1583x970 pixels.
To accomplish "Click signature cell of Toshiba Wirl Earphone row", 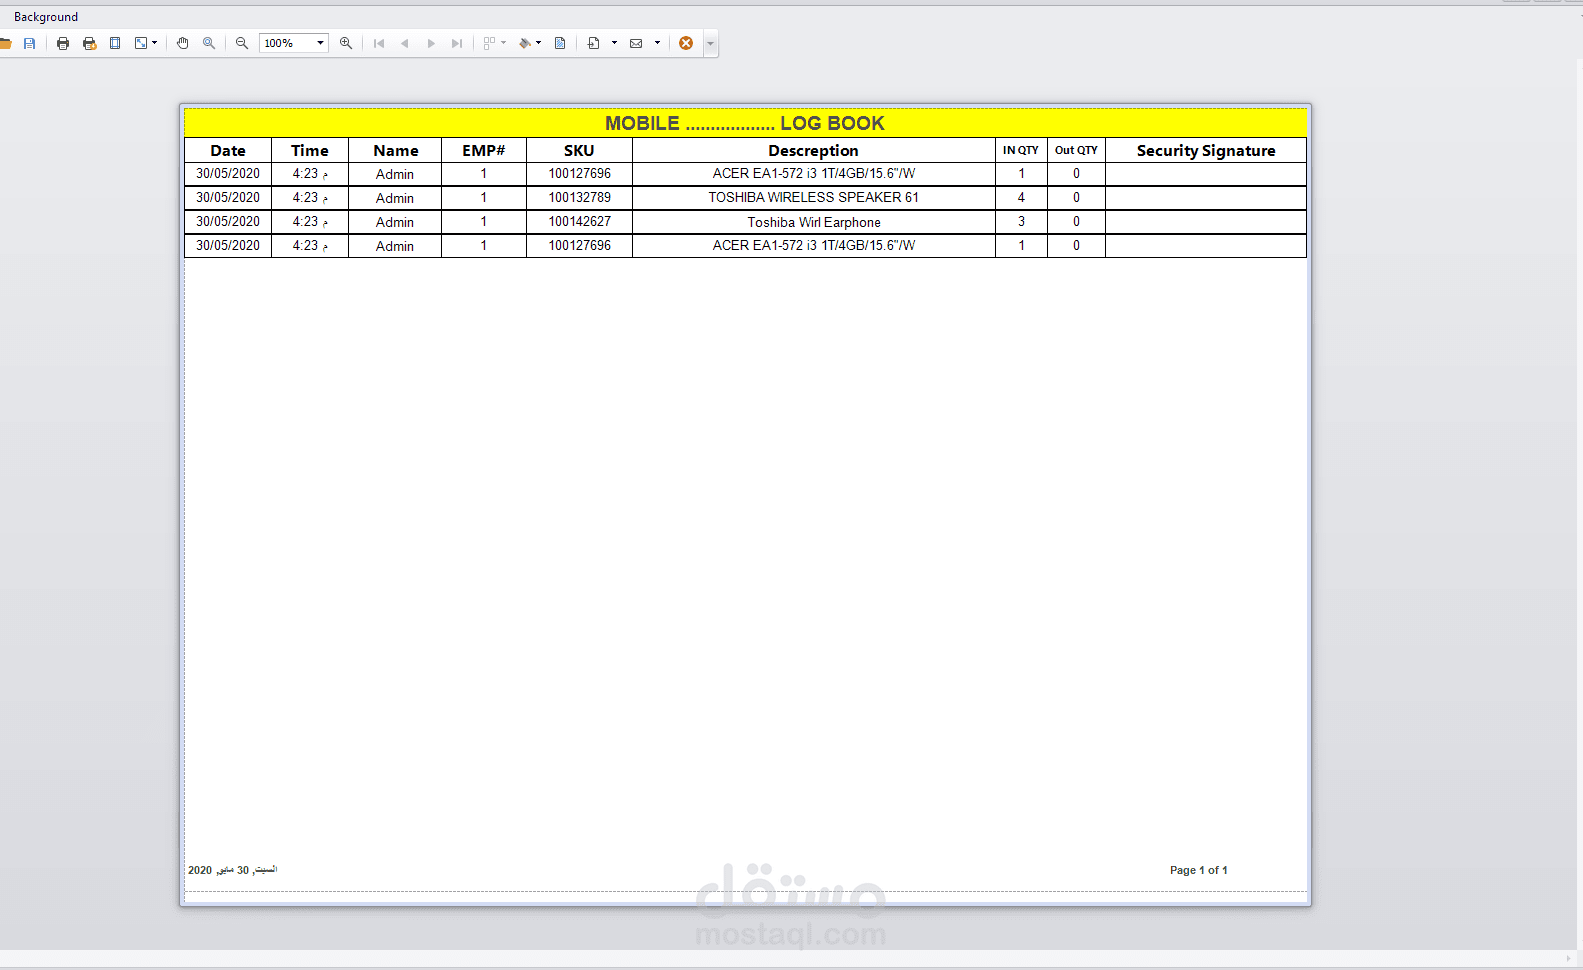I will click(1206, 222).
